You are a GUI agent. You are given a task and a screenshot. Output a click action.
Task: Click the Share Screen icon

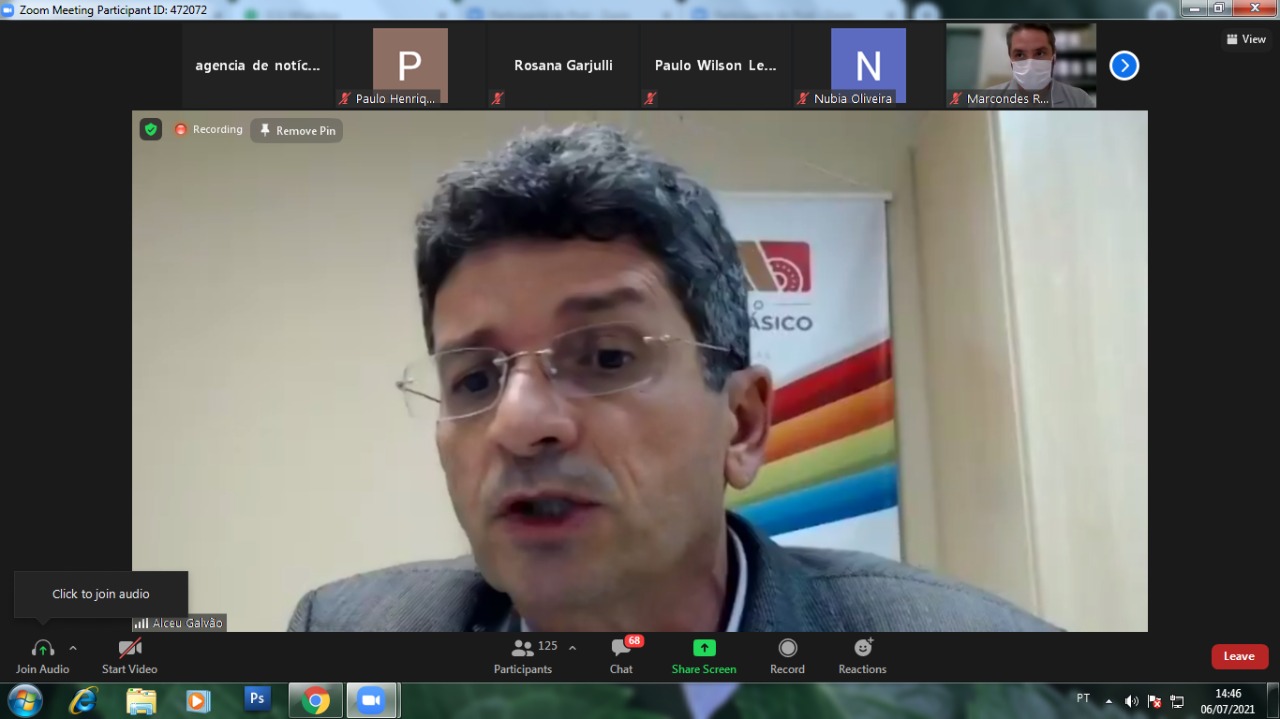coord(704,648)
